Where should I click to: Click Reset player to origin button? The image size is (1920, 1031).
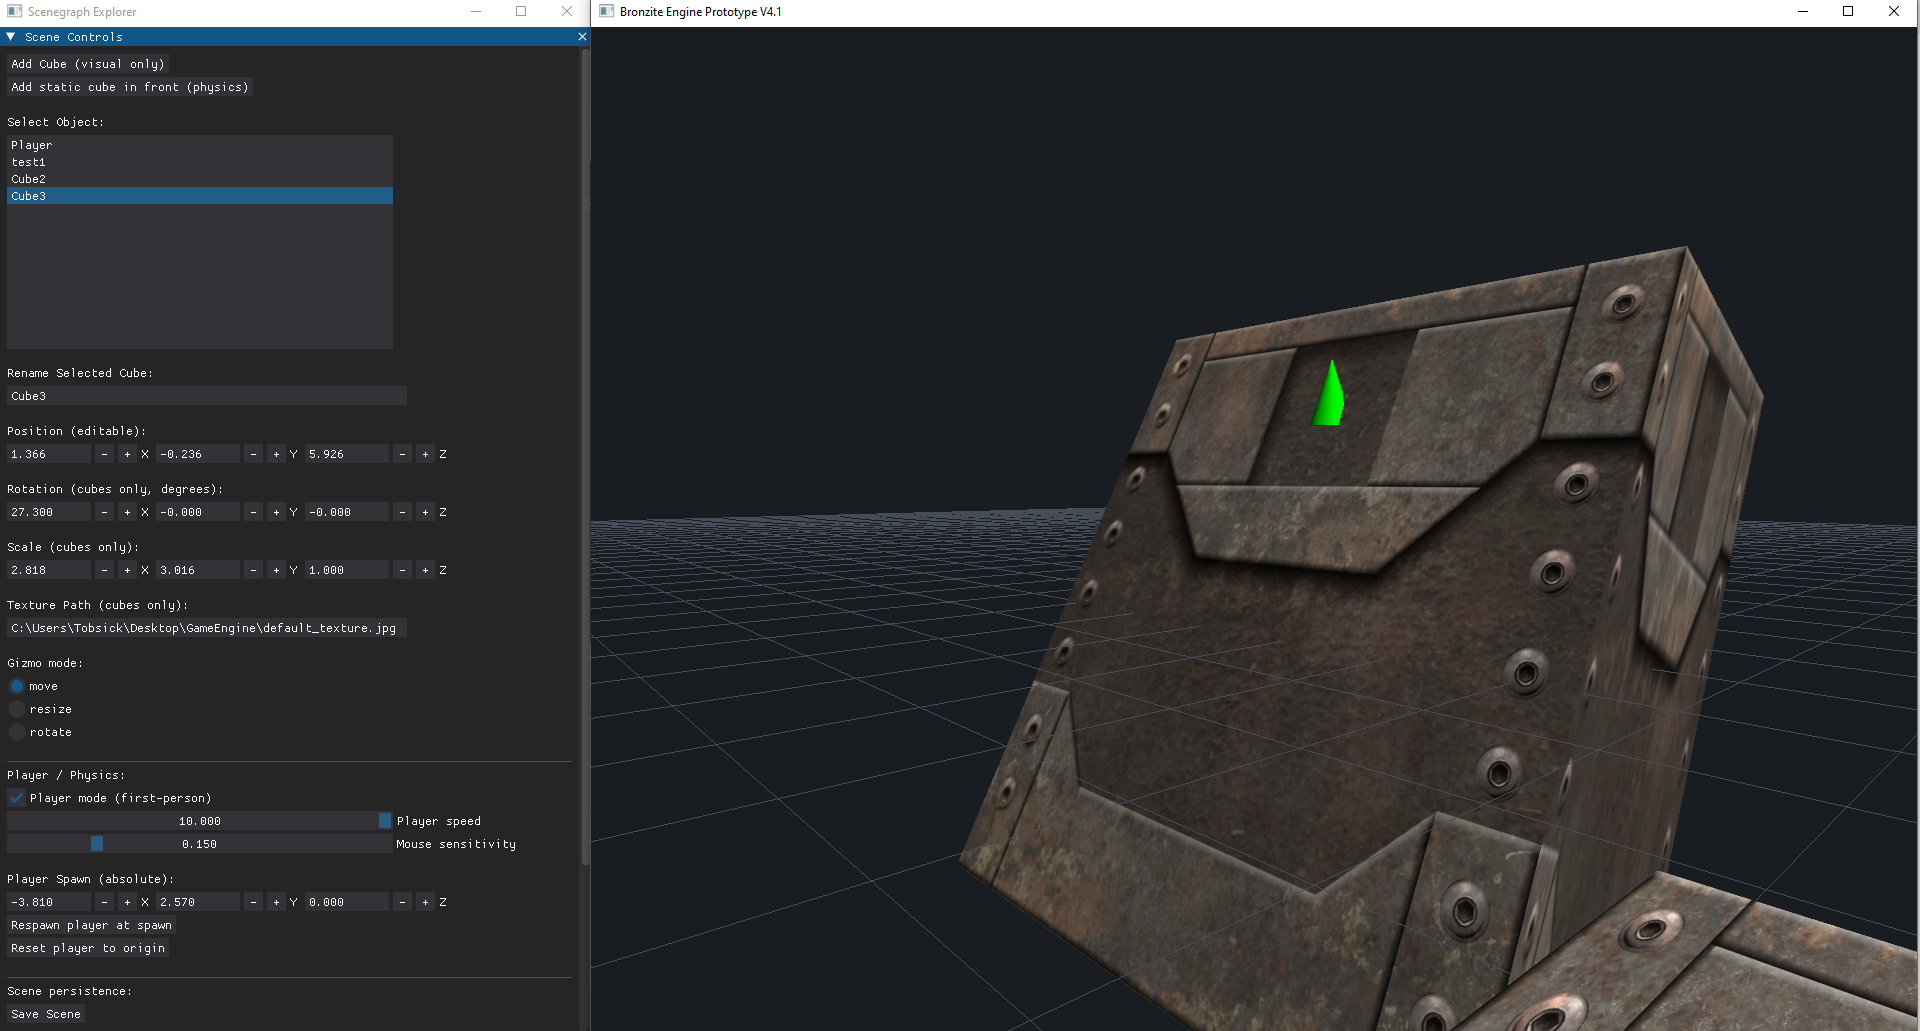[88, 948]
